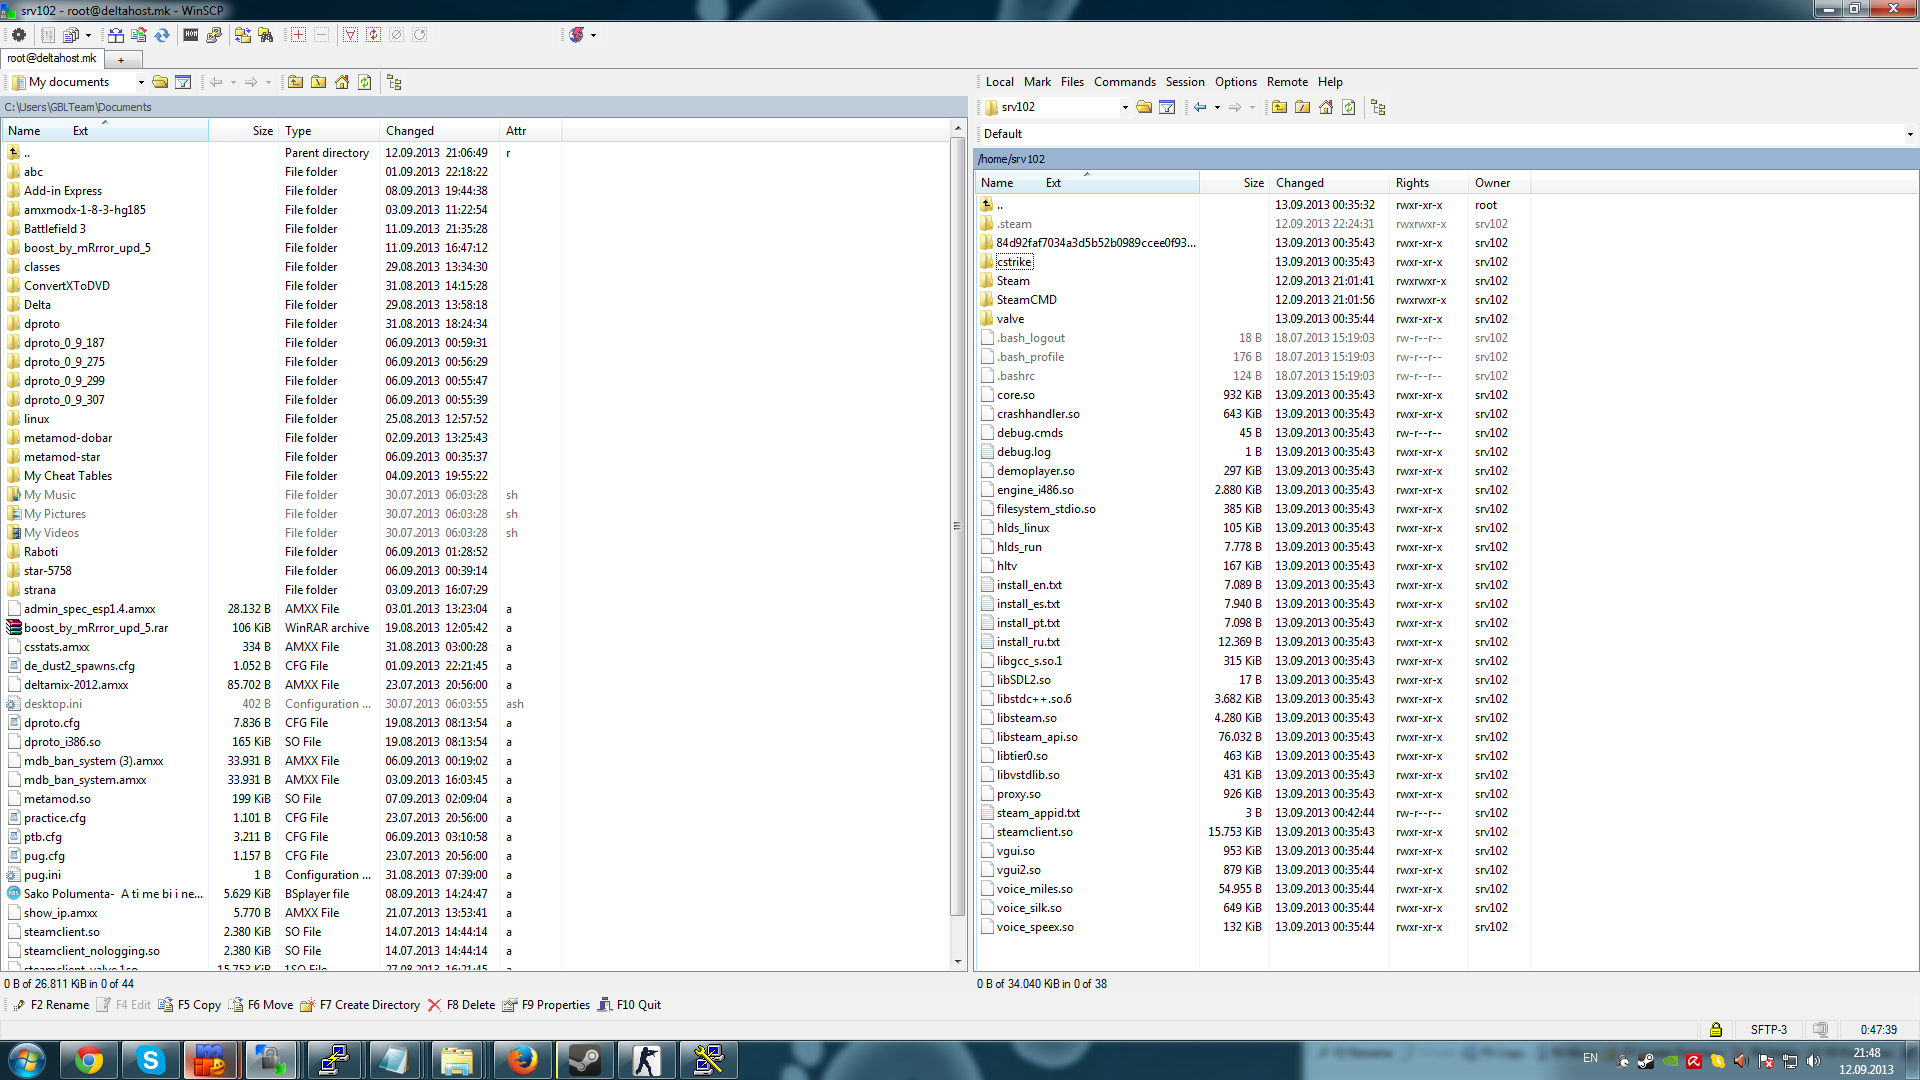Open Google Chrome from Windows taskbar
The height and width of the screenshot is (1080, 1920).
pyautogui.click(x=88, y=1060)
